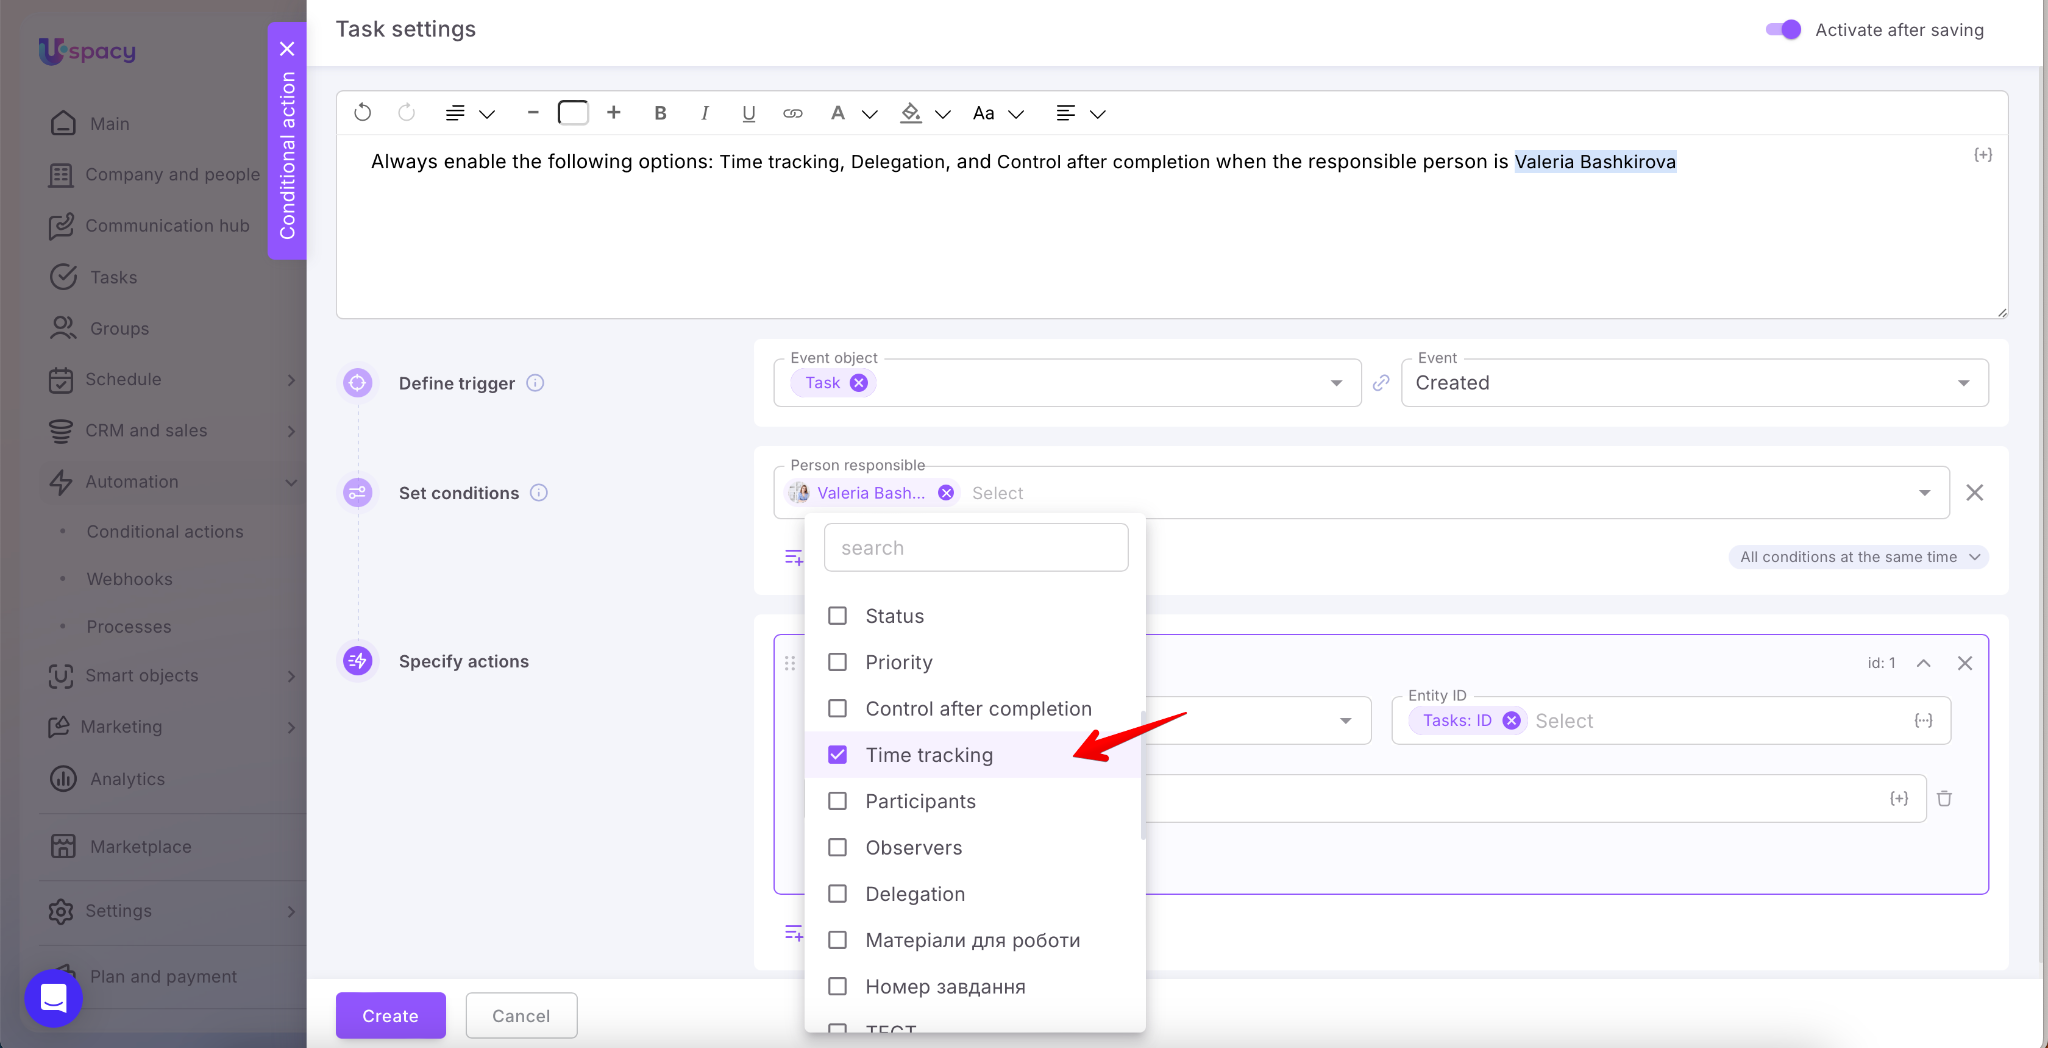Enable Control after completion checkbox
The width and height of the screenshot is (2048, 1048).
point(838,709)
